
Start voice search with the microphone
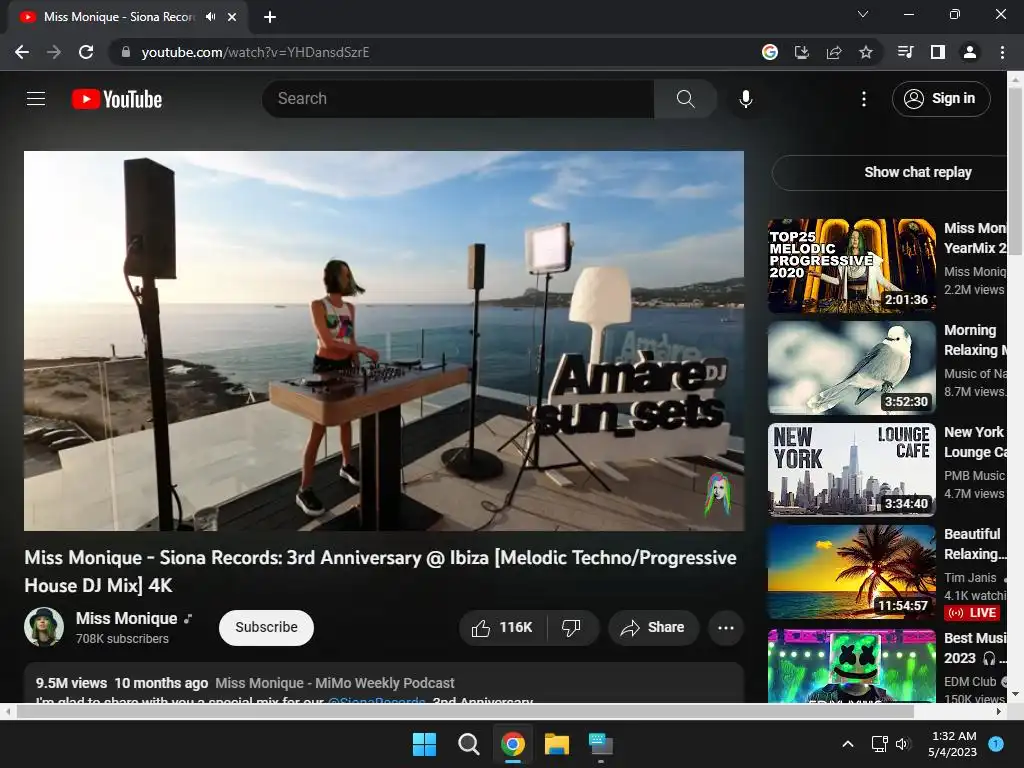pos(746,99)
